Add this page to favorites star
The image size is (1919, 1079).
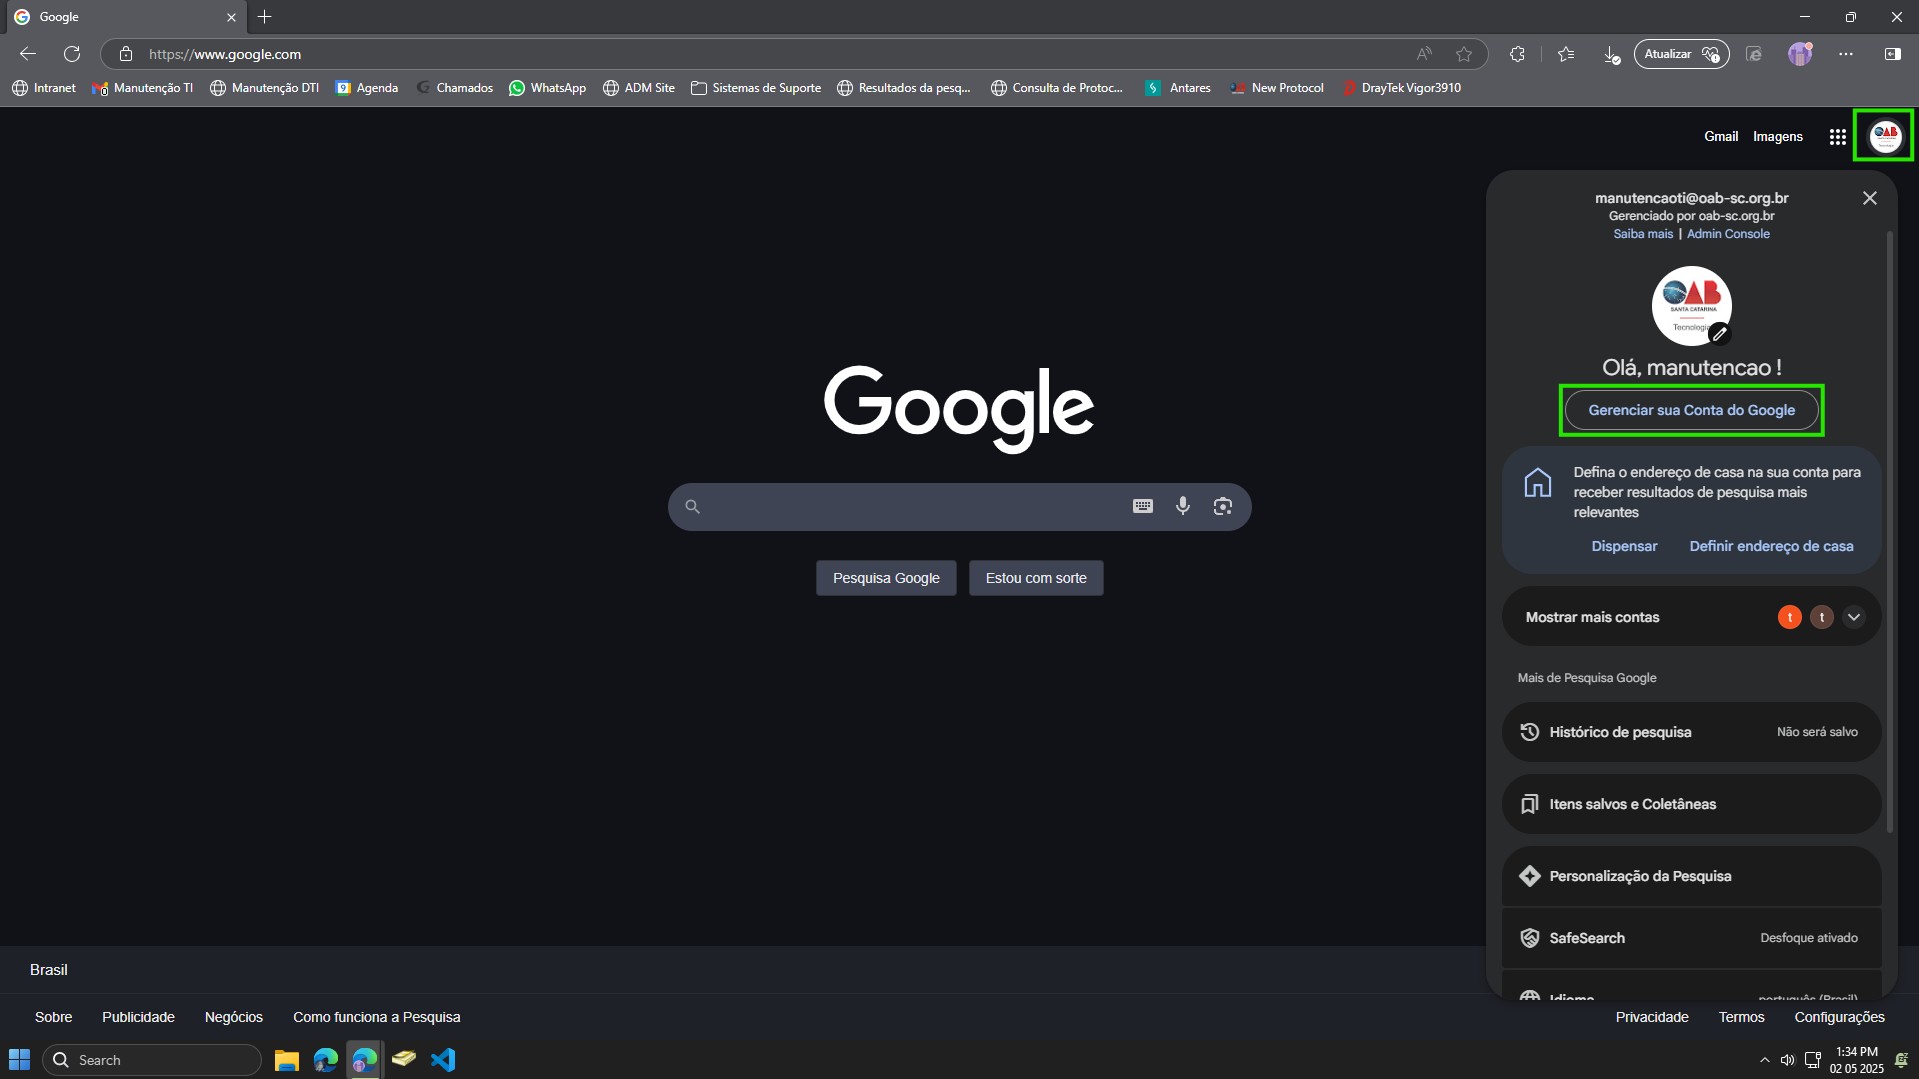coord(1464,54)
